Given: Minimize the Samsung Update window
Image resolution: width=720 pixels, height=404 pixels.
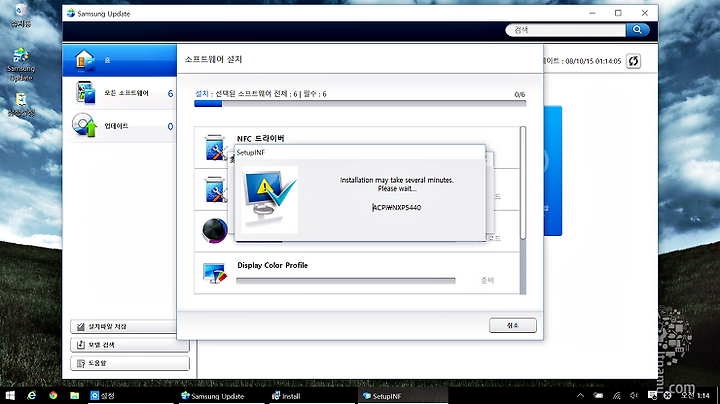Looking at the screenshot, I should (x=592, y=13).
